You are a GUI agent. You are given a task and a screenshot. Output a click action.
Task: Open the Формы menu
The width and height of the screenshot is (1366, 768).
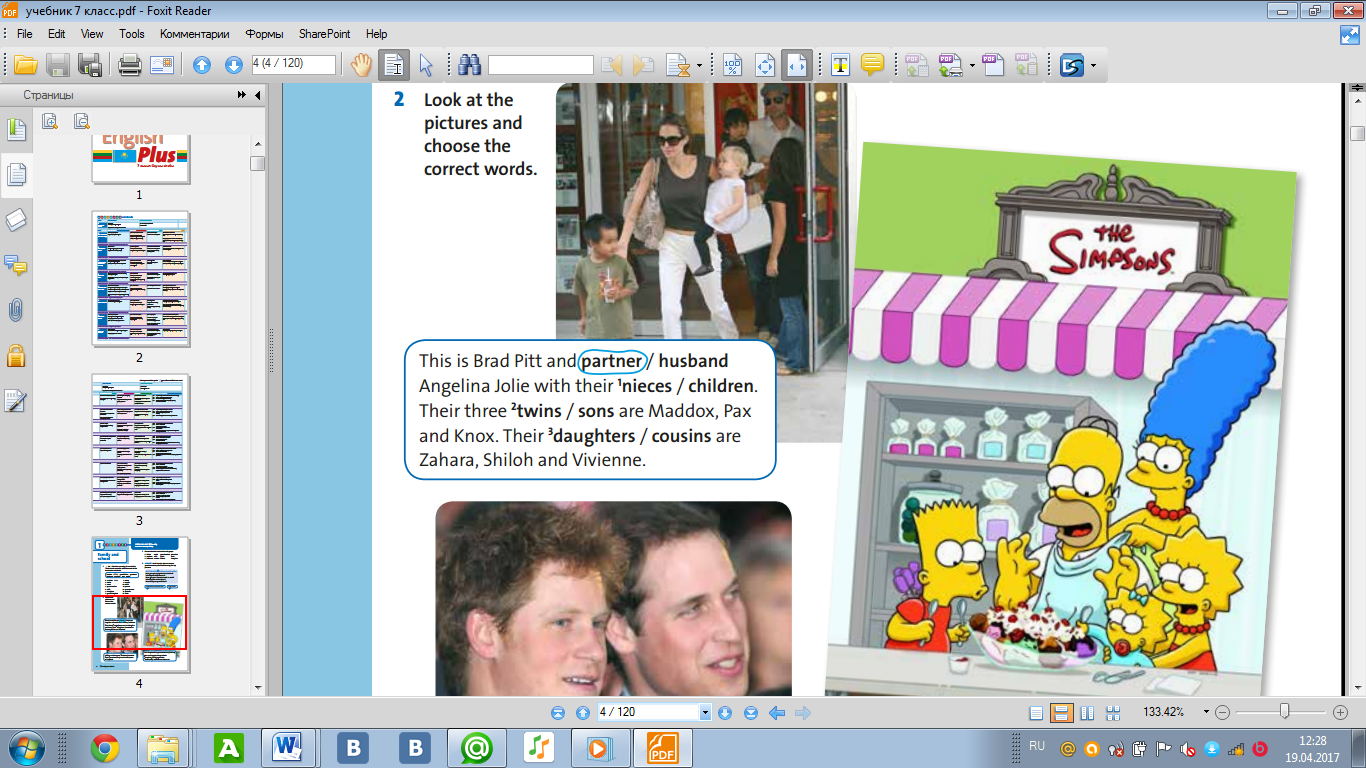(265, 34)
